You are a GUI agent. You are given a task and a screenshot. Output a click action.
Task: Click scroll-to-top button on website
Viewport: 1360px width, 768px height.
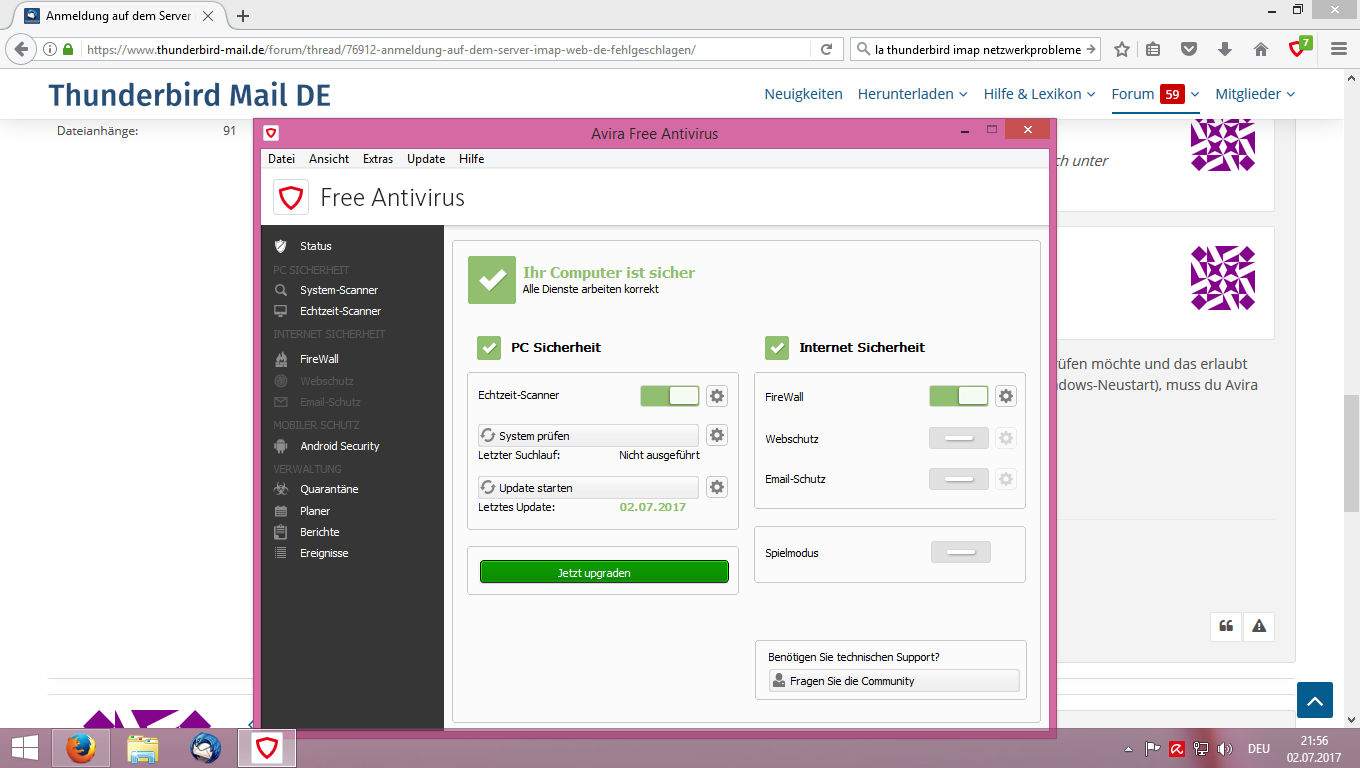pos(1315,700)
